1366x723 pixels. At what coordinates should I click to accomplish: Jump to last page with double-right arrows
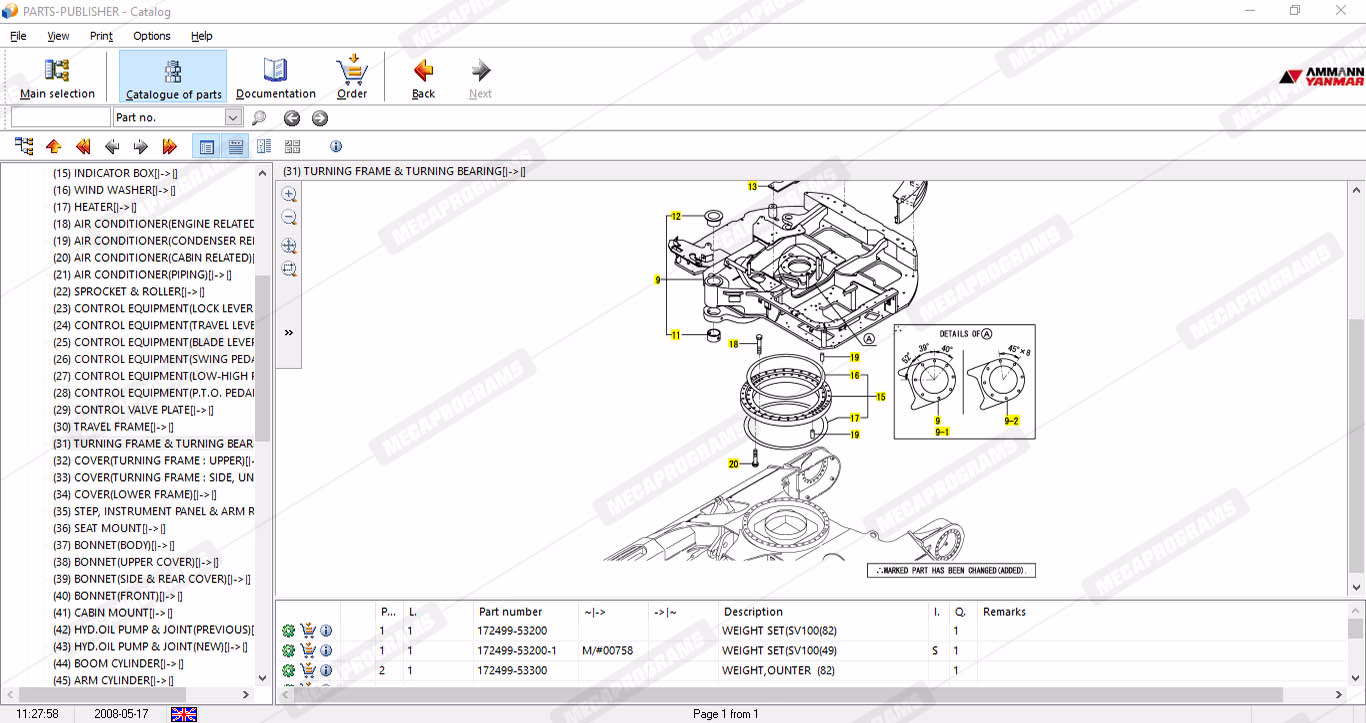click(x=169, y=147)
